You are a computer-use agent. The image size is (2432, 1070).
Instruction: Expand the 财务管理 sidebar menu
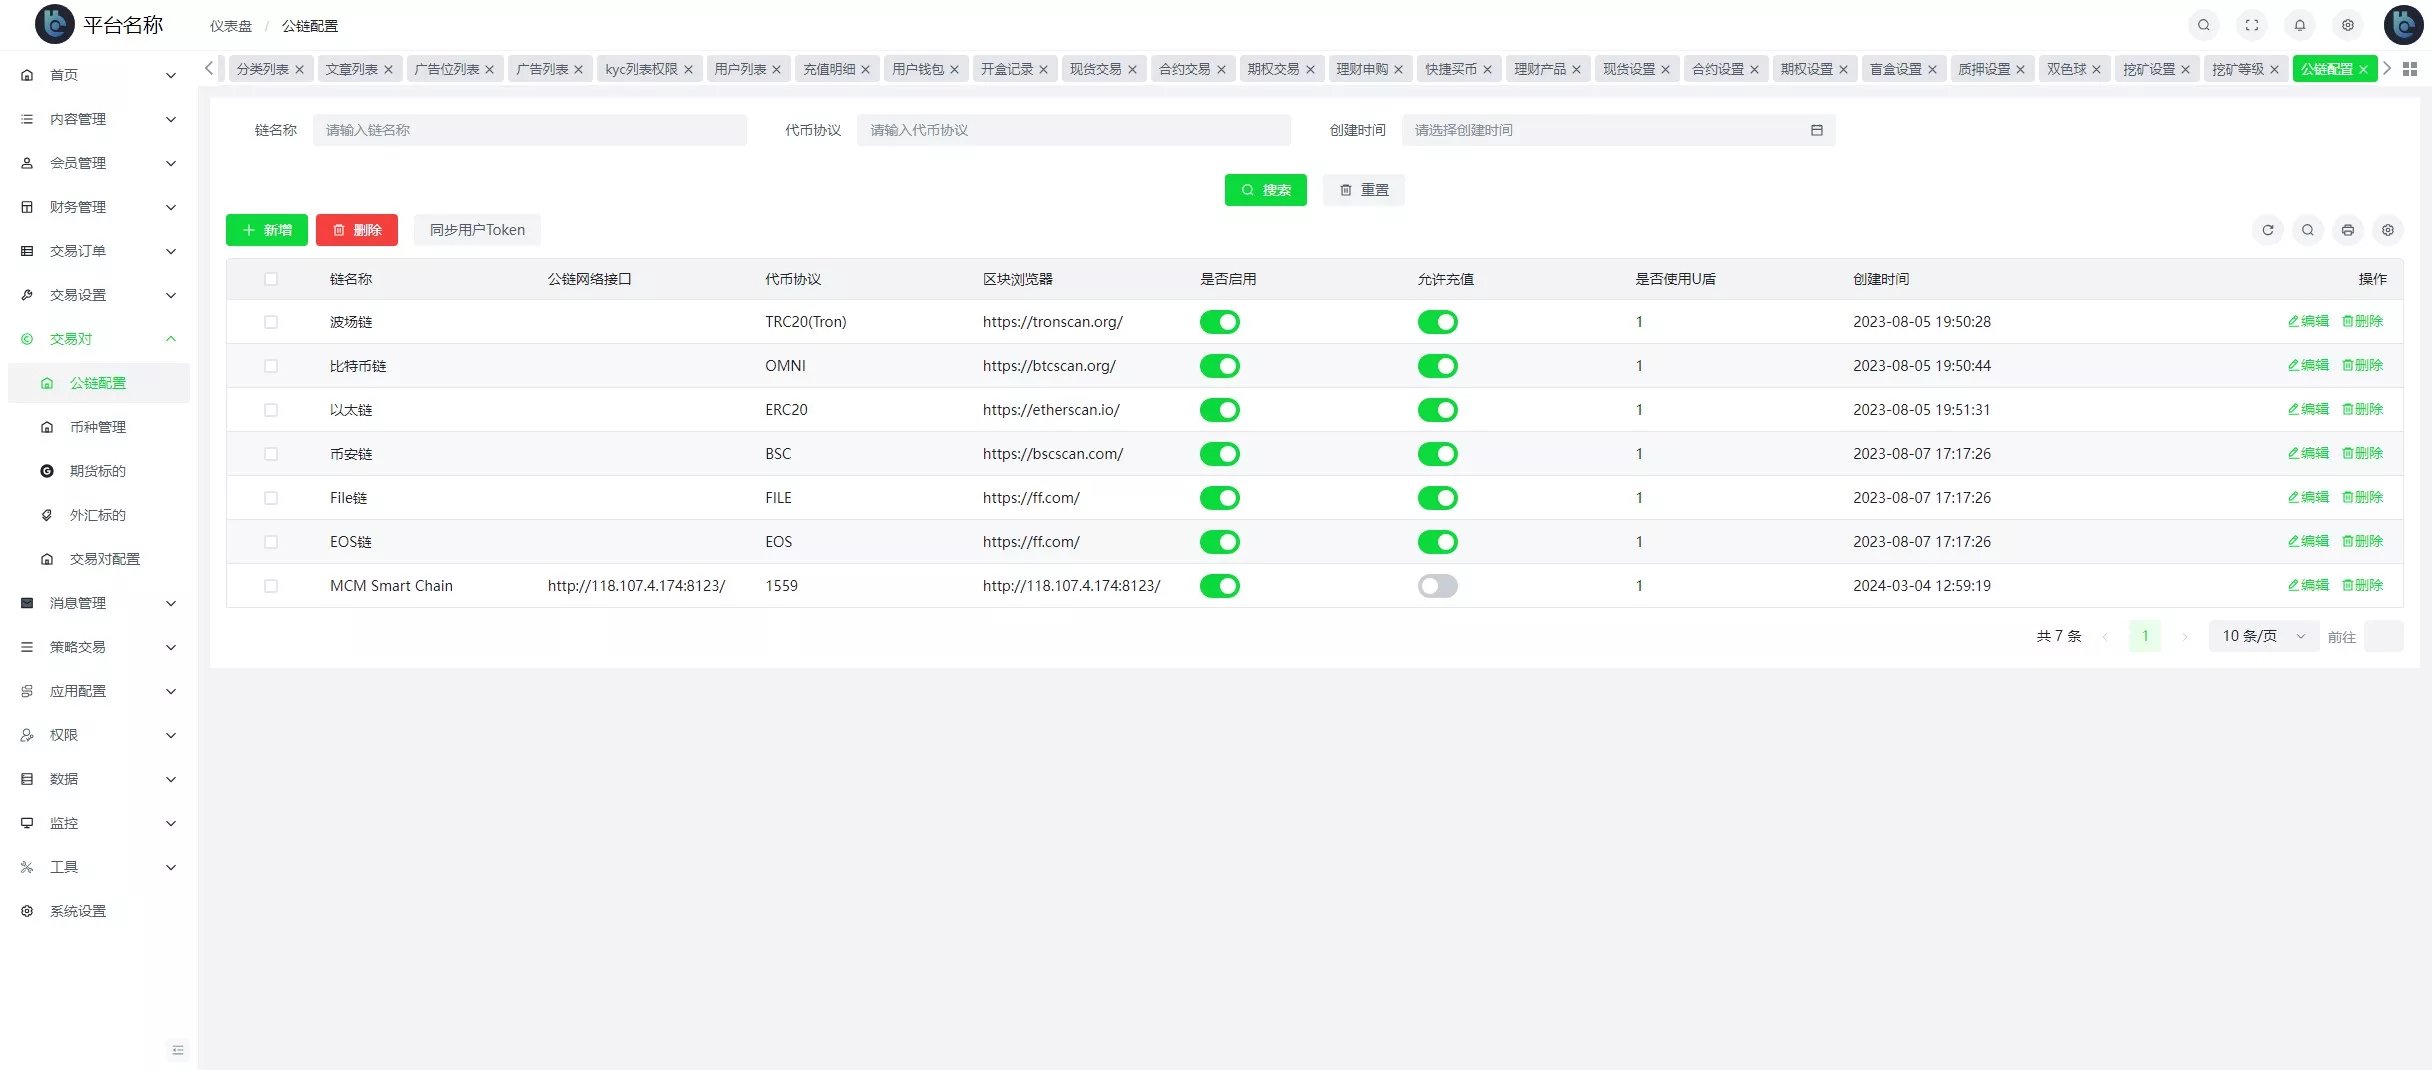pyautogui.click(x=98, y=207)
